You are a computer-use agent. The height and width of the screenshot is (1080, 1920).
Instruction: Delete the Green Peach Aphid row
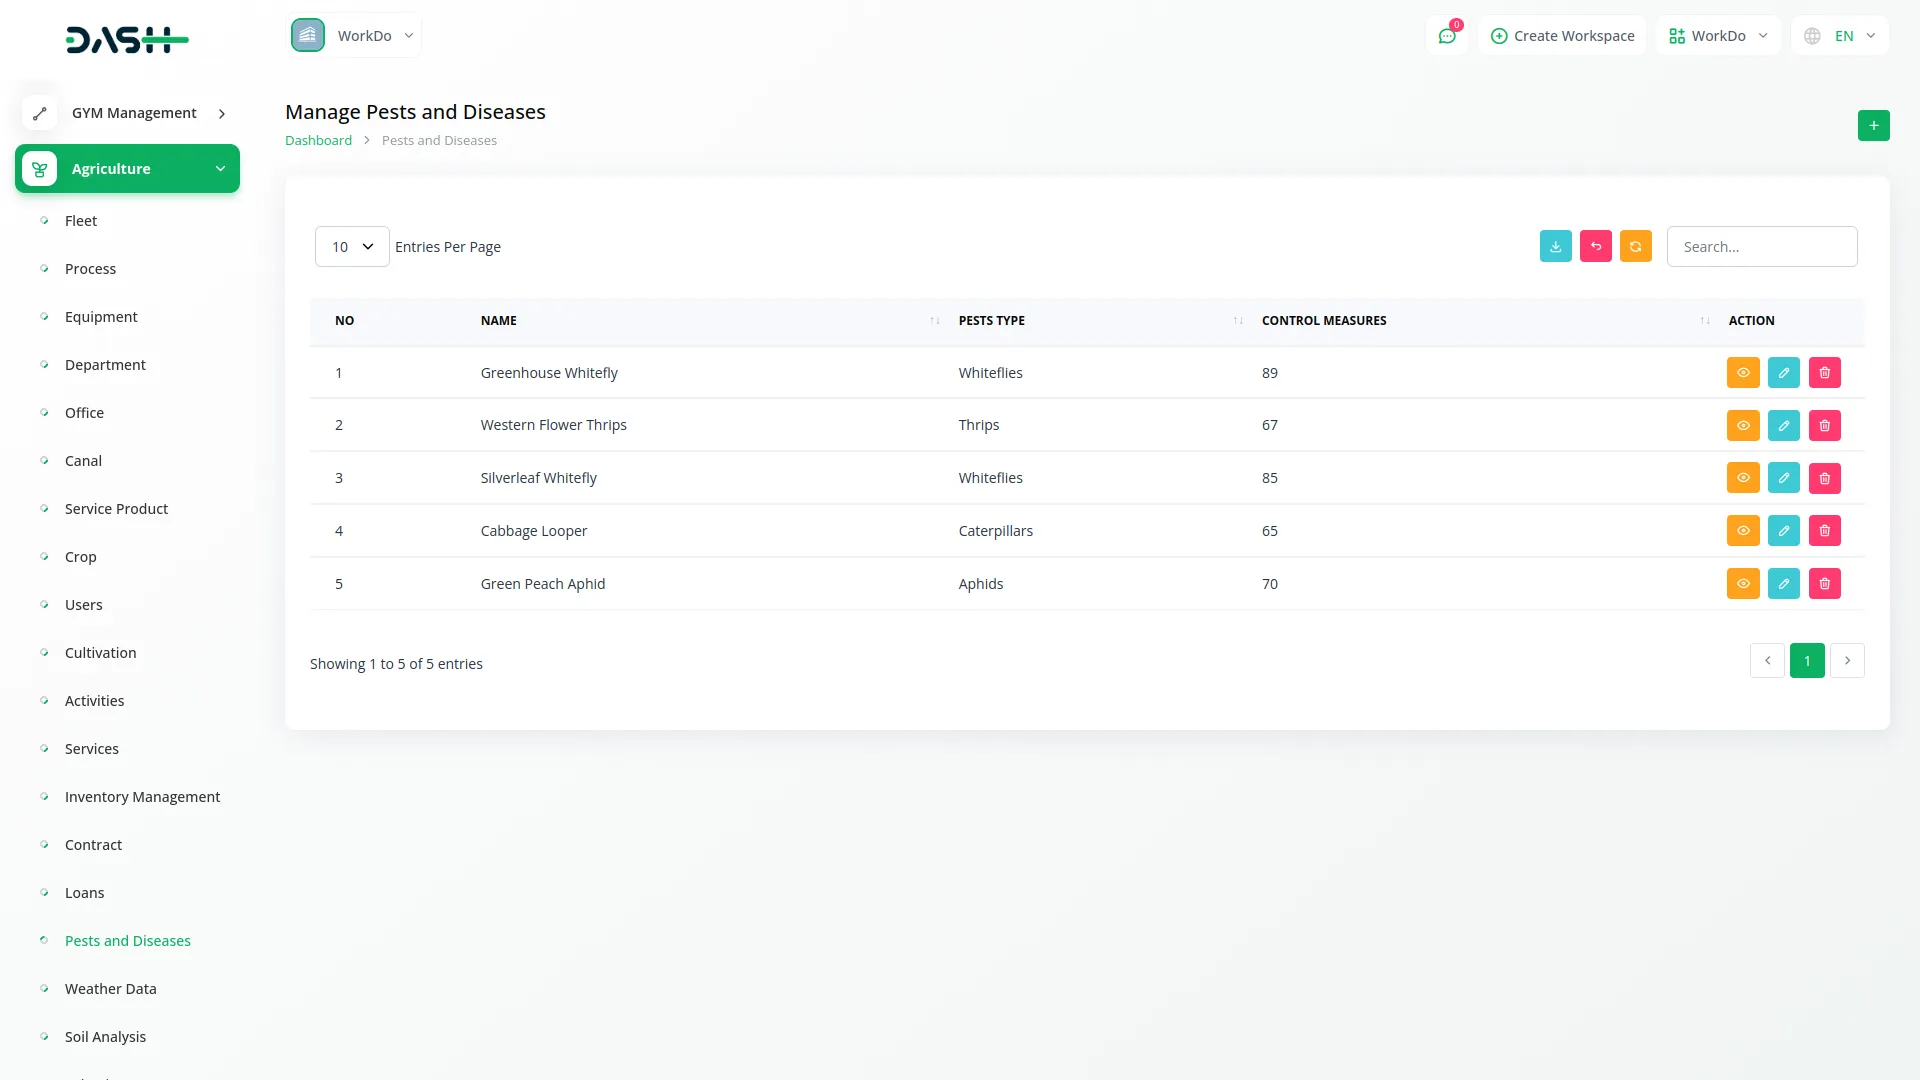1824,584
